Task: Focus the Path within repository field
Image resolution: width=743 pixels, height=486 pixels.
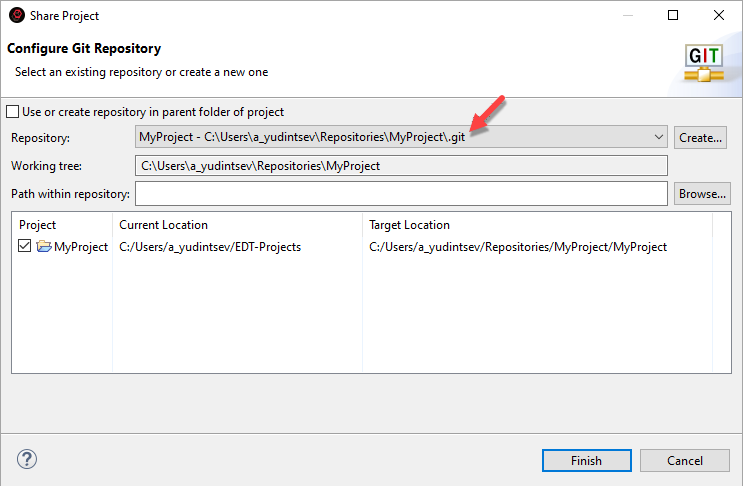Action: [x=400, y=193]
